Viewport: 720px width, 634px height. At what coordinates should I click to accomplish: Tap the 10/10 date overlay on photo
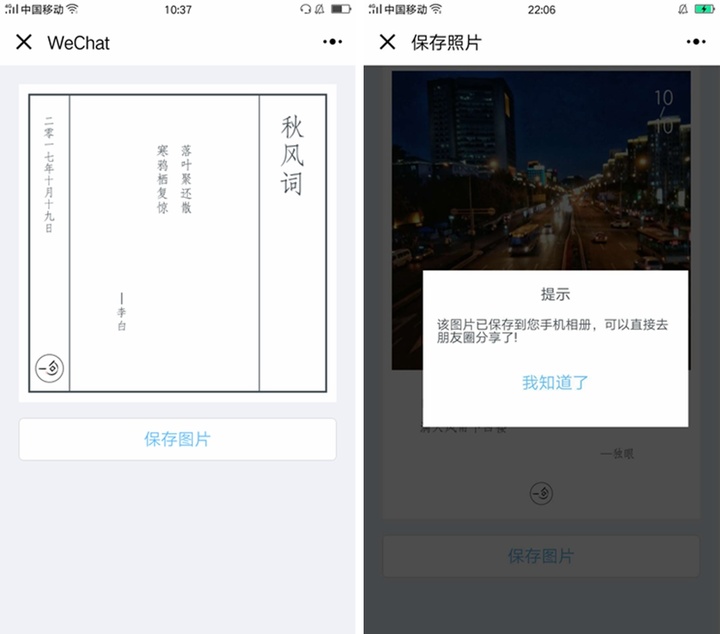[664, 112]
